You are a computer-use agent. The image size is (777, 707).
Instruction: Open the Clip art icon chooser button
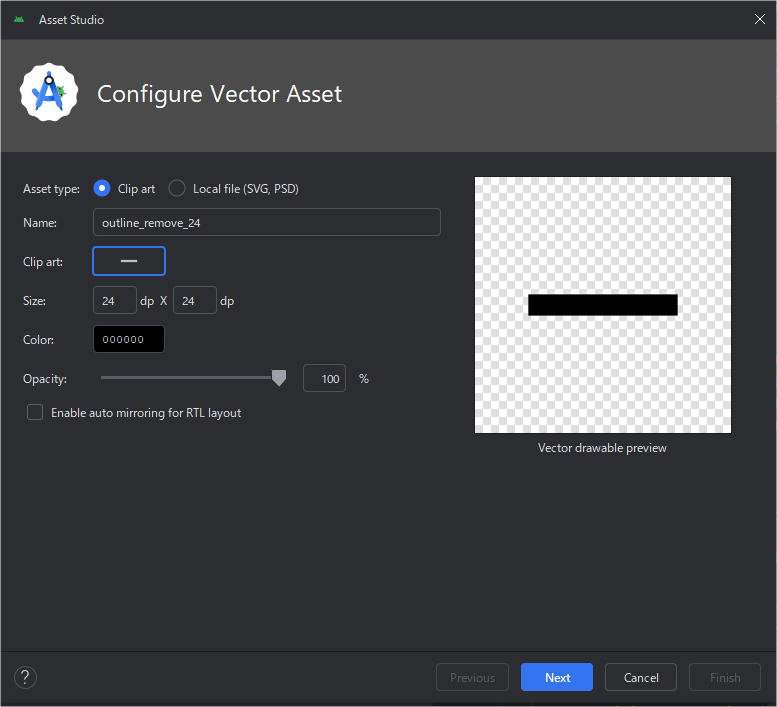coord(129,261)
